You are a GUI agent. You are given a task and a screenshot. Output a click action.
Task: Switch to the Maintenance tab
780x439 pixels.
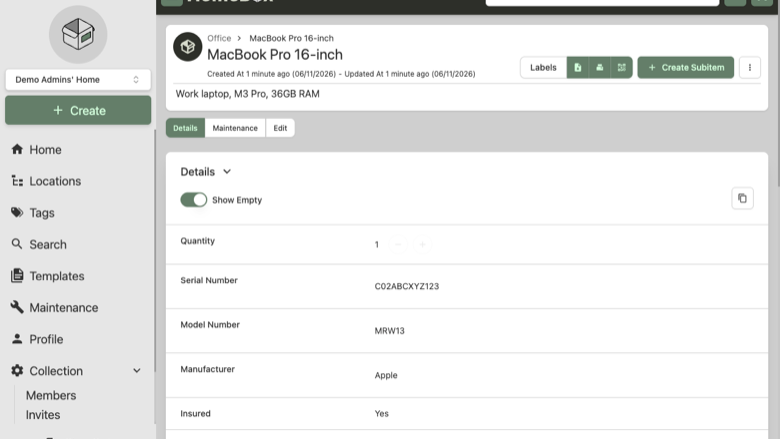235,128
